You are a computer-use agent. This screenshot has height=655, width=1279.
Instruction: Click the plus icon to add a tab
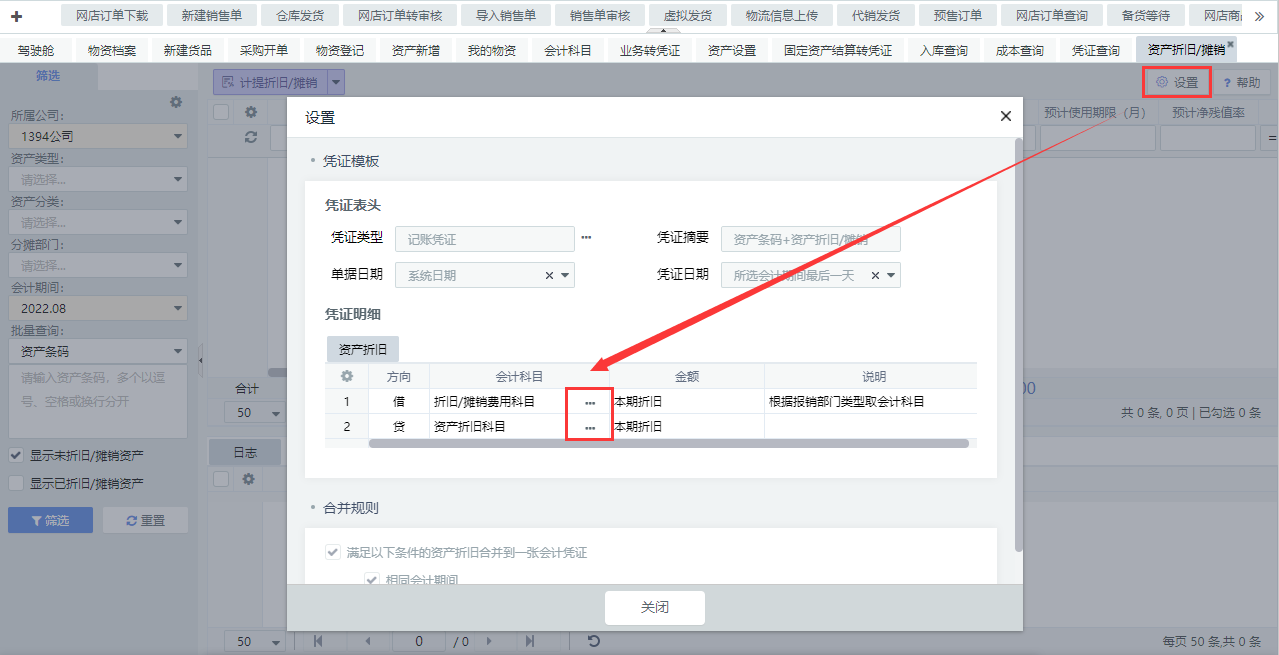tap(16, 16)
